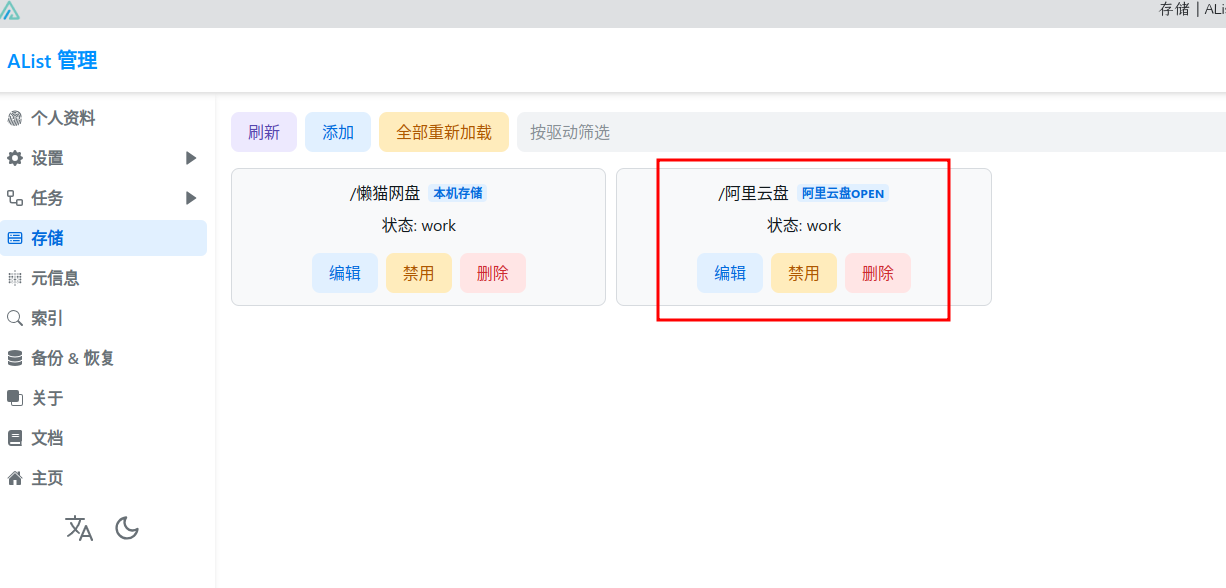
Task: Click the house icon beside 主页
Action: tap(15, 478)
